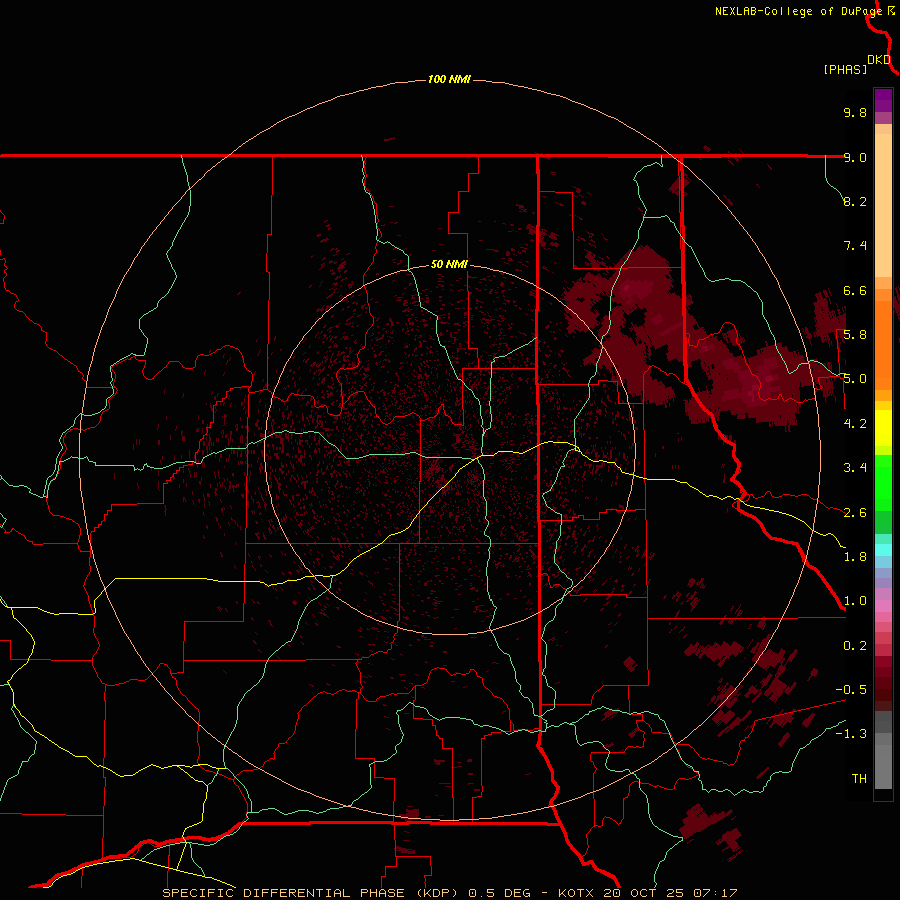Click the TH label below the legend values

[x=859, y=779]
